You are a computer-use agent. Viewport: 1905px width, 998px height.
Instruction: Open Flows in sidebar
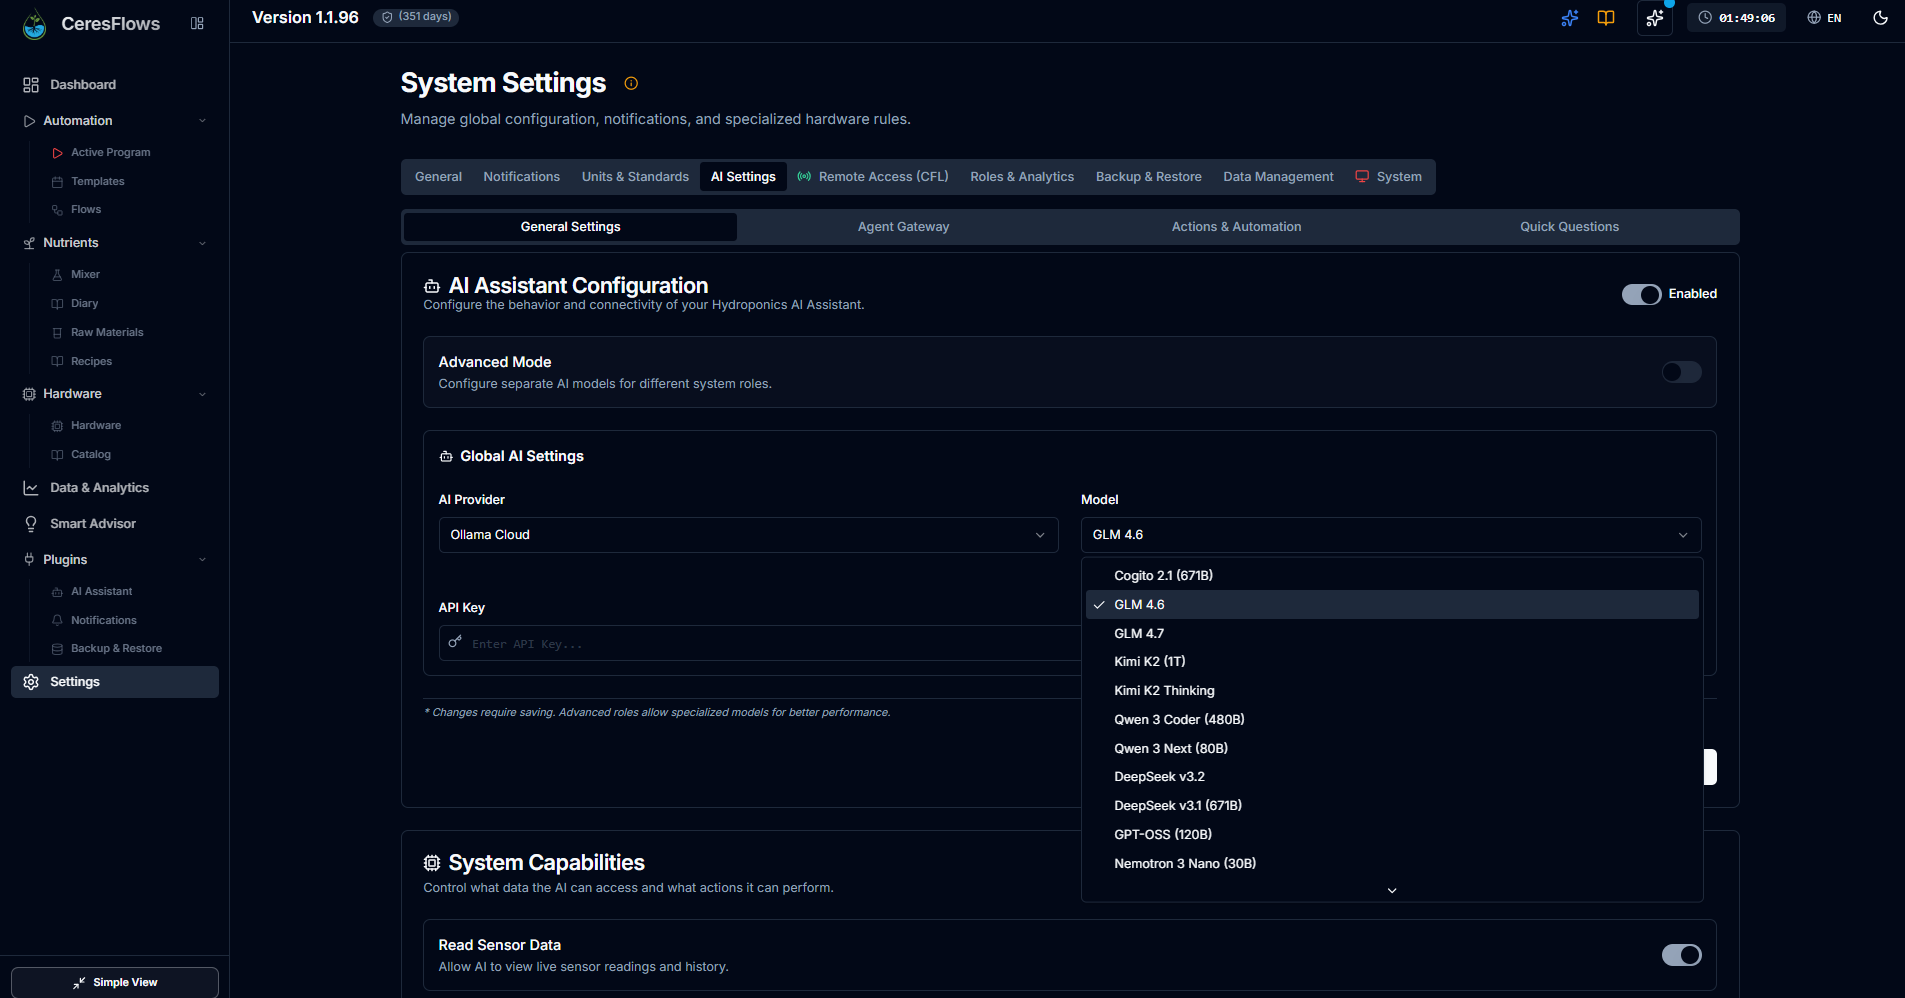86,210
